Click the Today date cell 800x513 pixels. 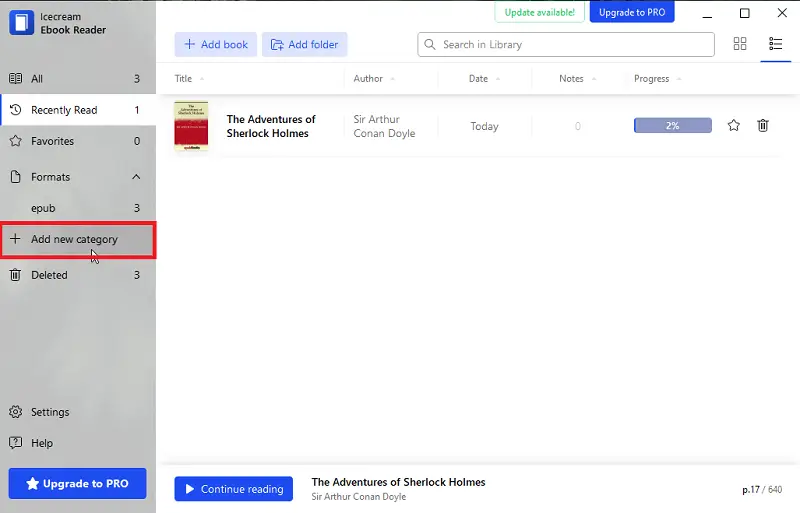click(484, 126)
